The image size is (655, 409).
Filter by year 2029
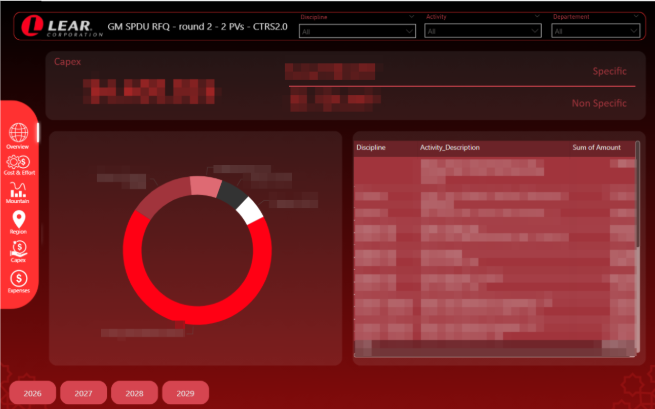(185, 393)
